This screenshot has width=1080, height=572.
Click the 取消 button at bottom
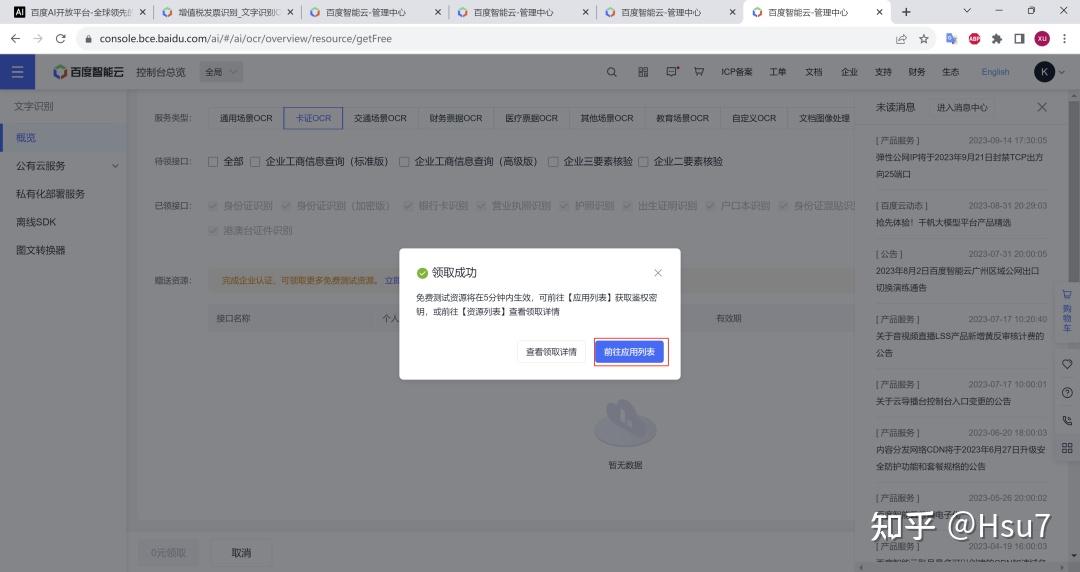click(241, 553)
